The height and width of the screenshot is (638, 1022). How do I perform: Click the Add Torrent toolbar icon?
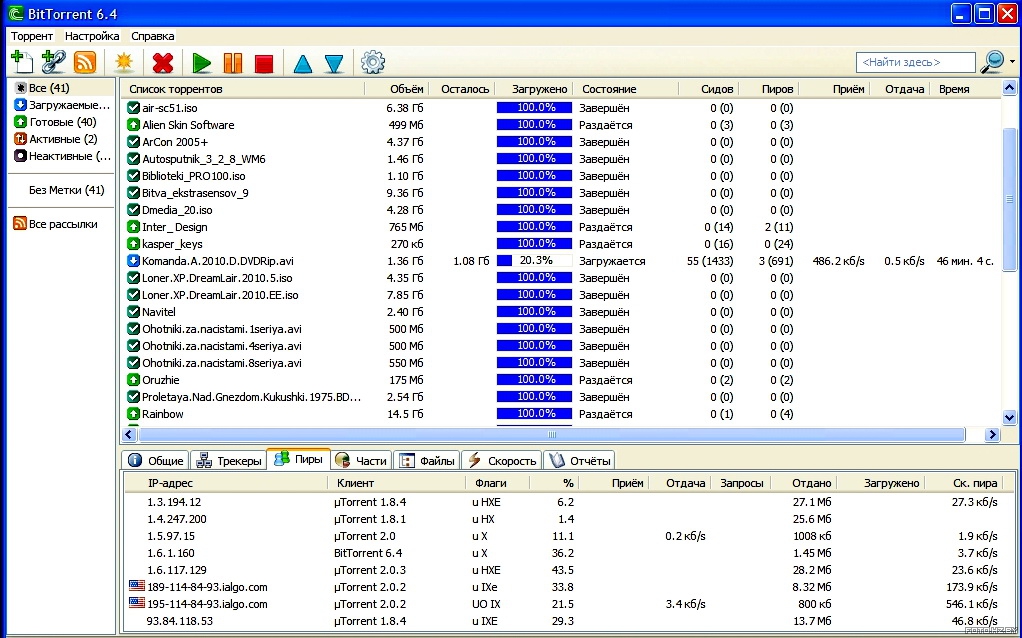click(x=22, y=62)
